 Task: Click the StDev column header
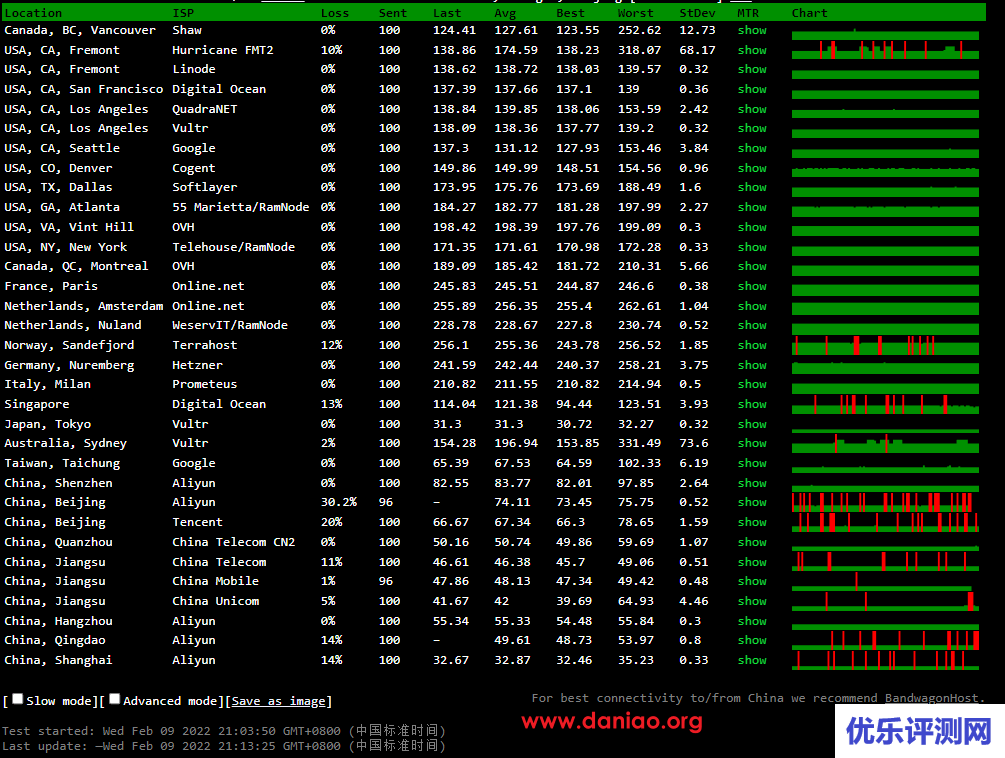click(697, 13)
